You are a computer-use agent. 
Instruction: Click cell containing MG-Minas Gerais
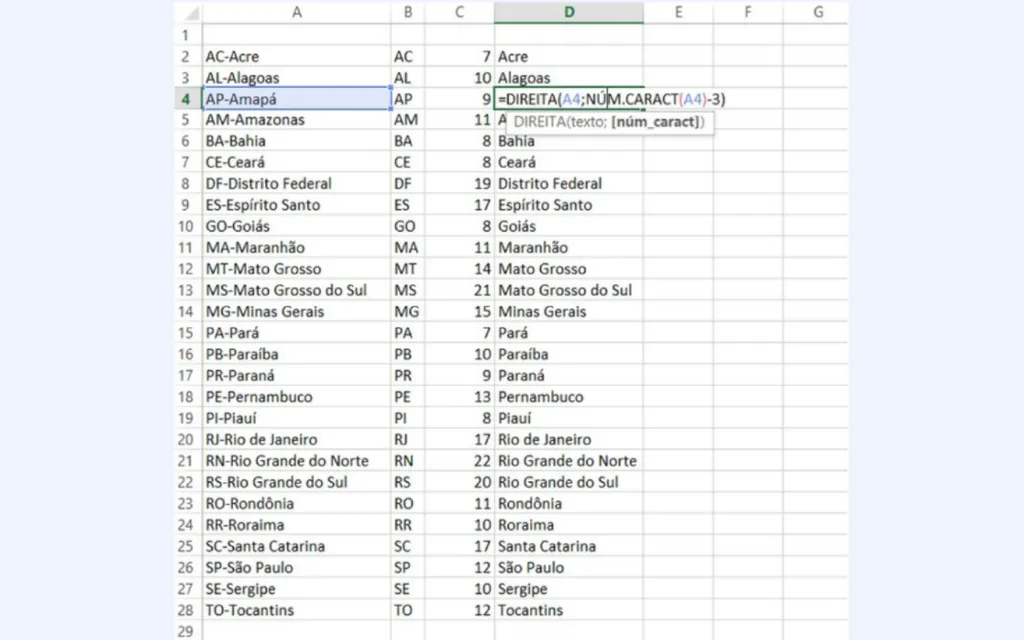pyautogui.click(x=296, y=312)
